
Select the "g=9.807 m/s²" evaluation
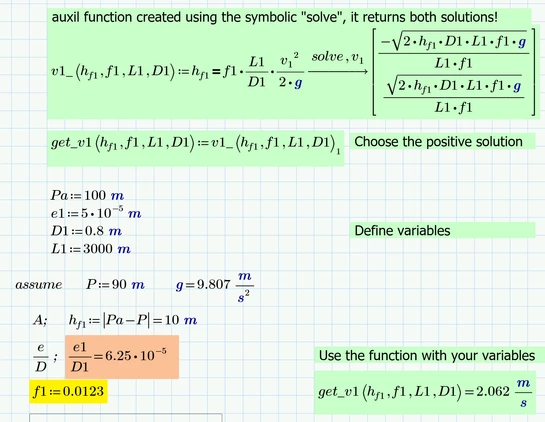215,287
